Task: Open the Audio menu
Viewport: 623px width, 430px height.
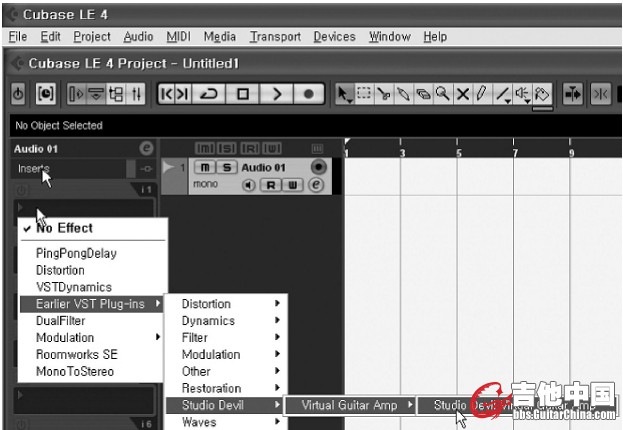Action: click(x=138, y=37)
